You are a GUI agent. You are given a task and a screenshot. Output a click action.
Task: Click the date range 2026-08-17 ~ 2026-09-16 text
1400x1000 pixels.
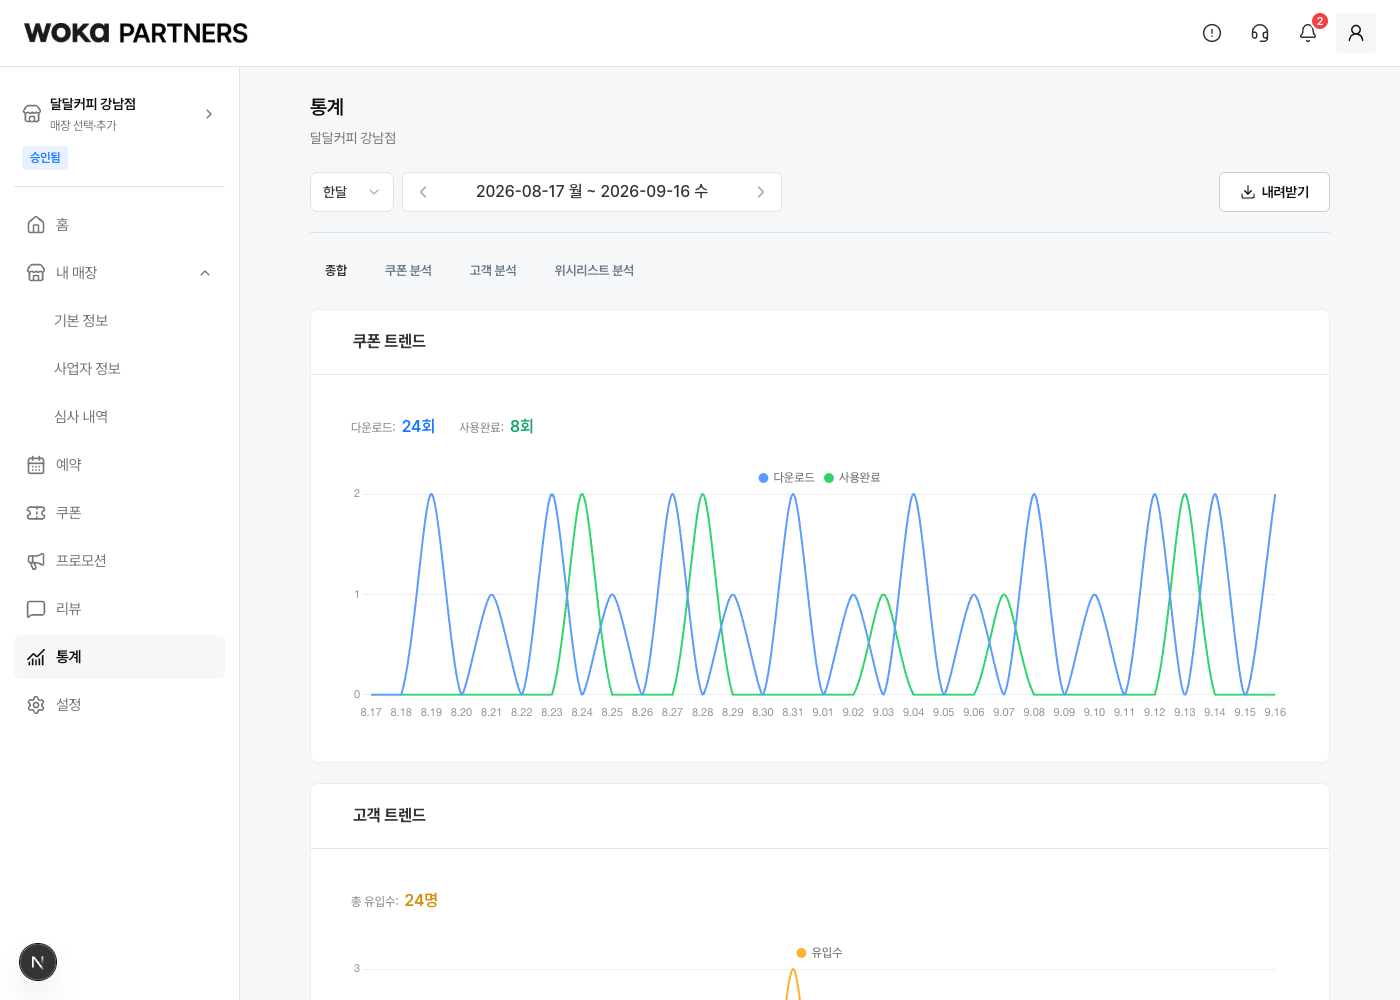tap(592, 191)
